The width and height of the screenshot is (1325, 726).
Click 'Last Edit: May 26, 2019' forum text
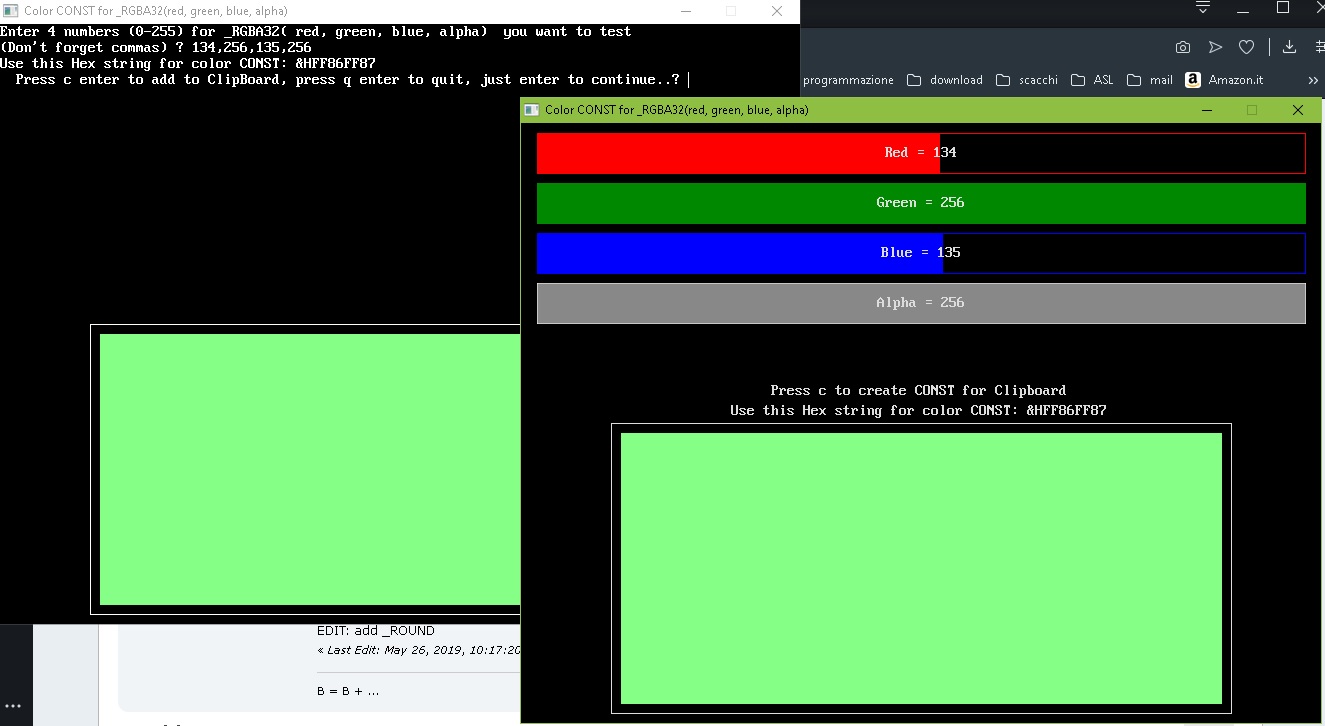419,650
